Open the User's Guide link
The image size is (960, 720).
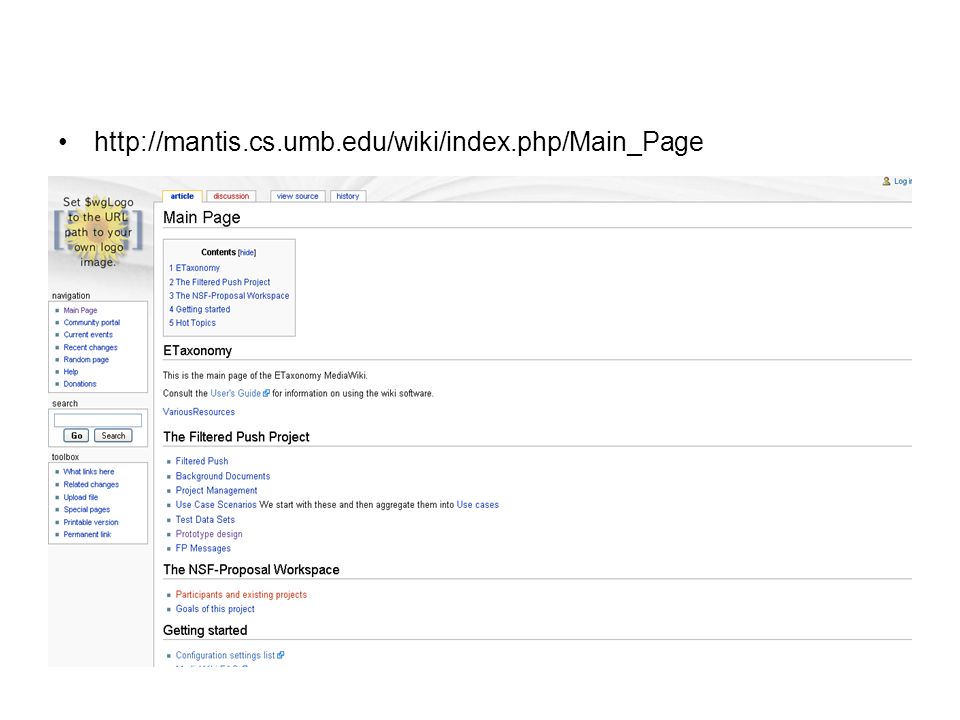click(236, 394)
